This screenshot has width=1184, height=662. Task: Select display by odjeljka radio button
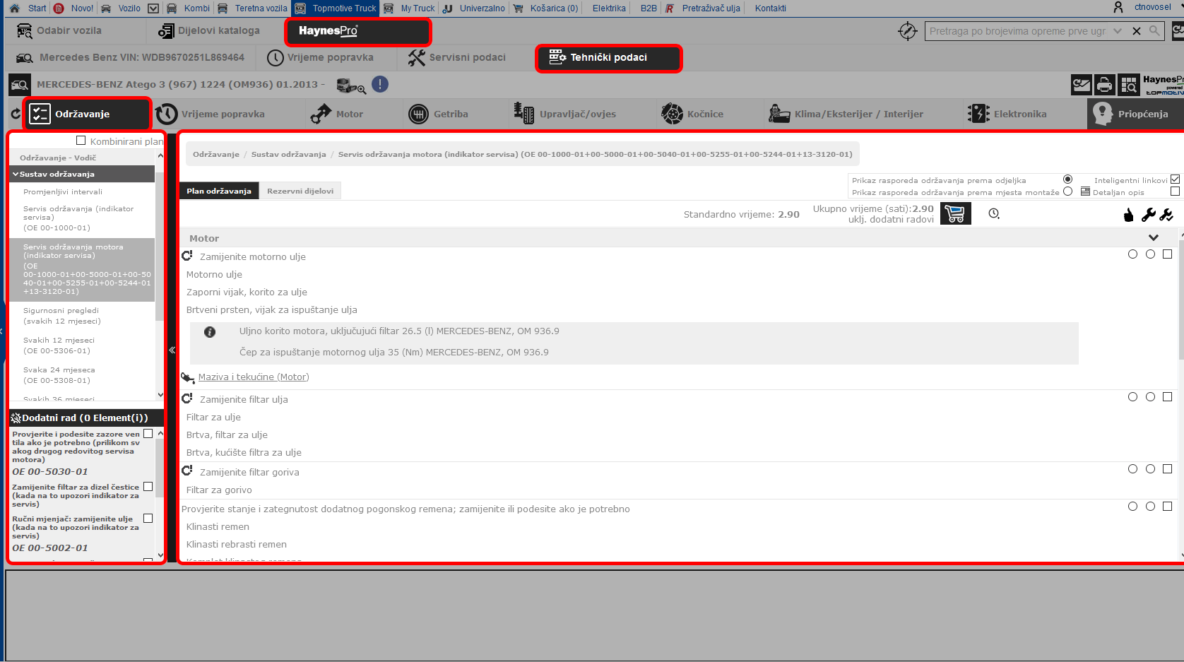pyautogui.click(x=1068, y=180)
